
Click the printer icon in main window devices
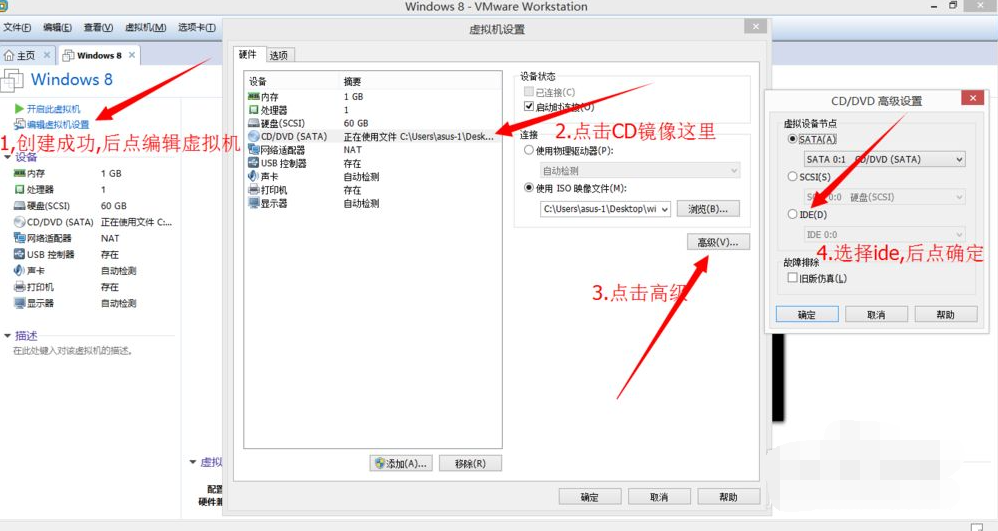(x=19, y=287)
